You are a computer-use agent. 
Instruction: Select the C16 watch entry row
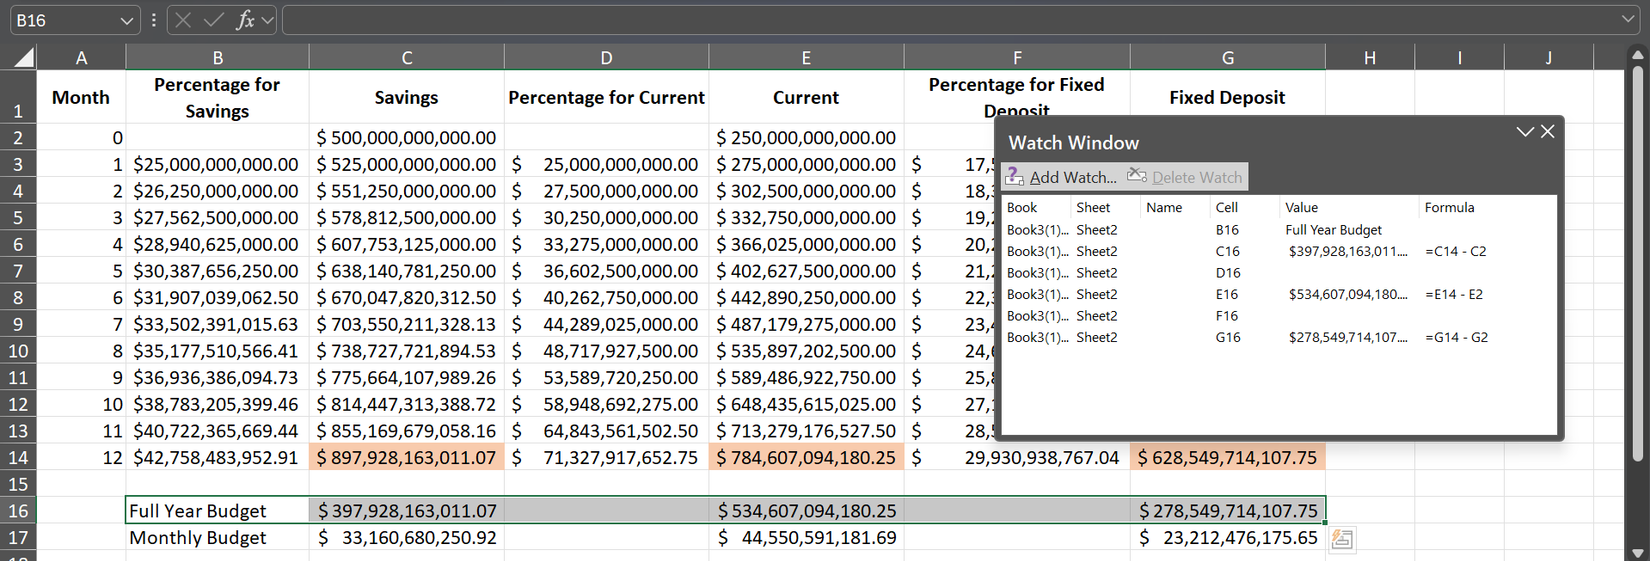coord(1227,251)
